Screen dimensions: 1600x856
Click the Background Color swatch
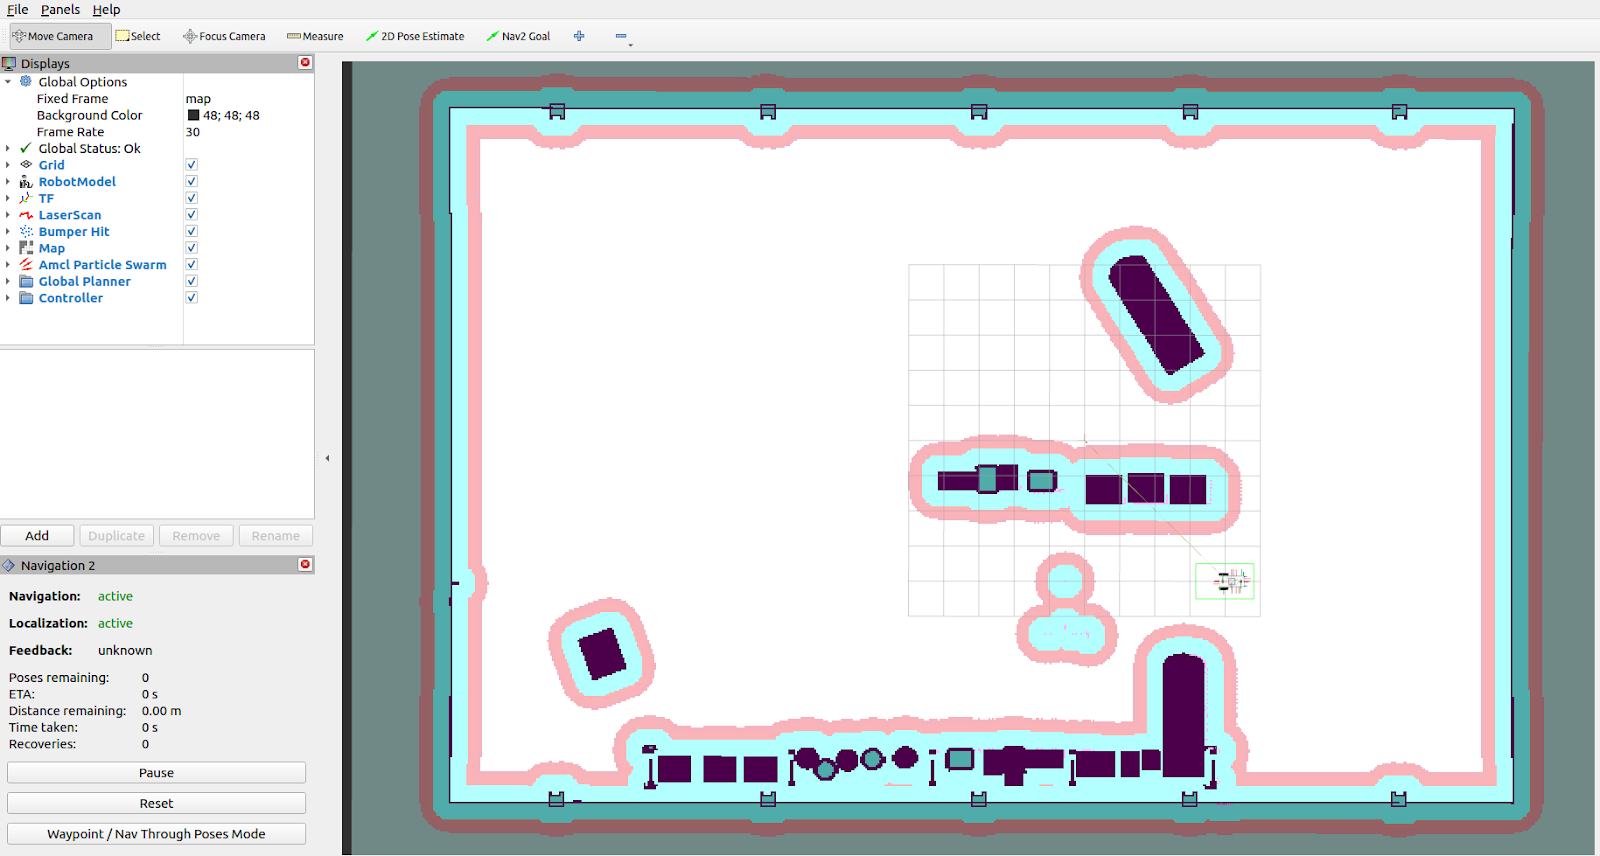point(193,115)
